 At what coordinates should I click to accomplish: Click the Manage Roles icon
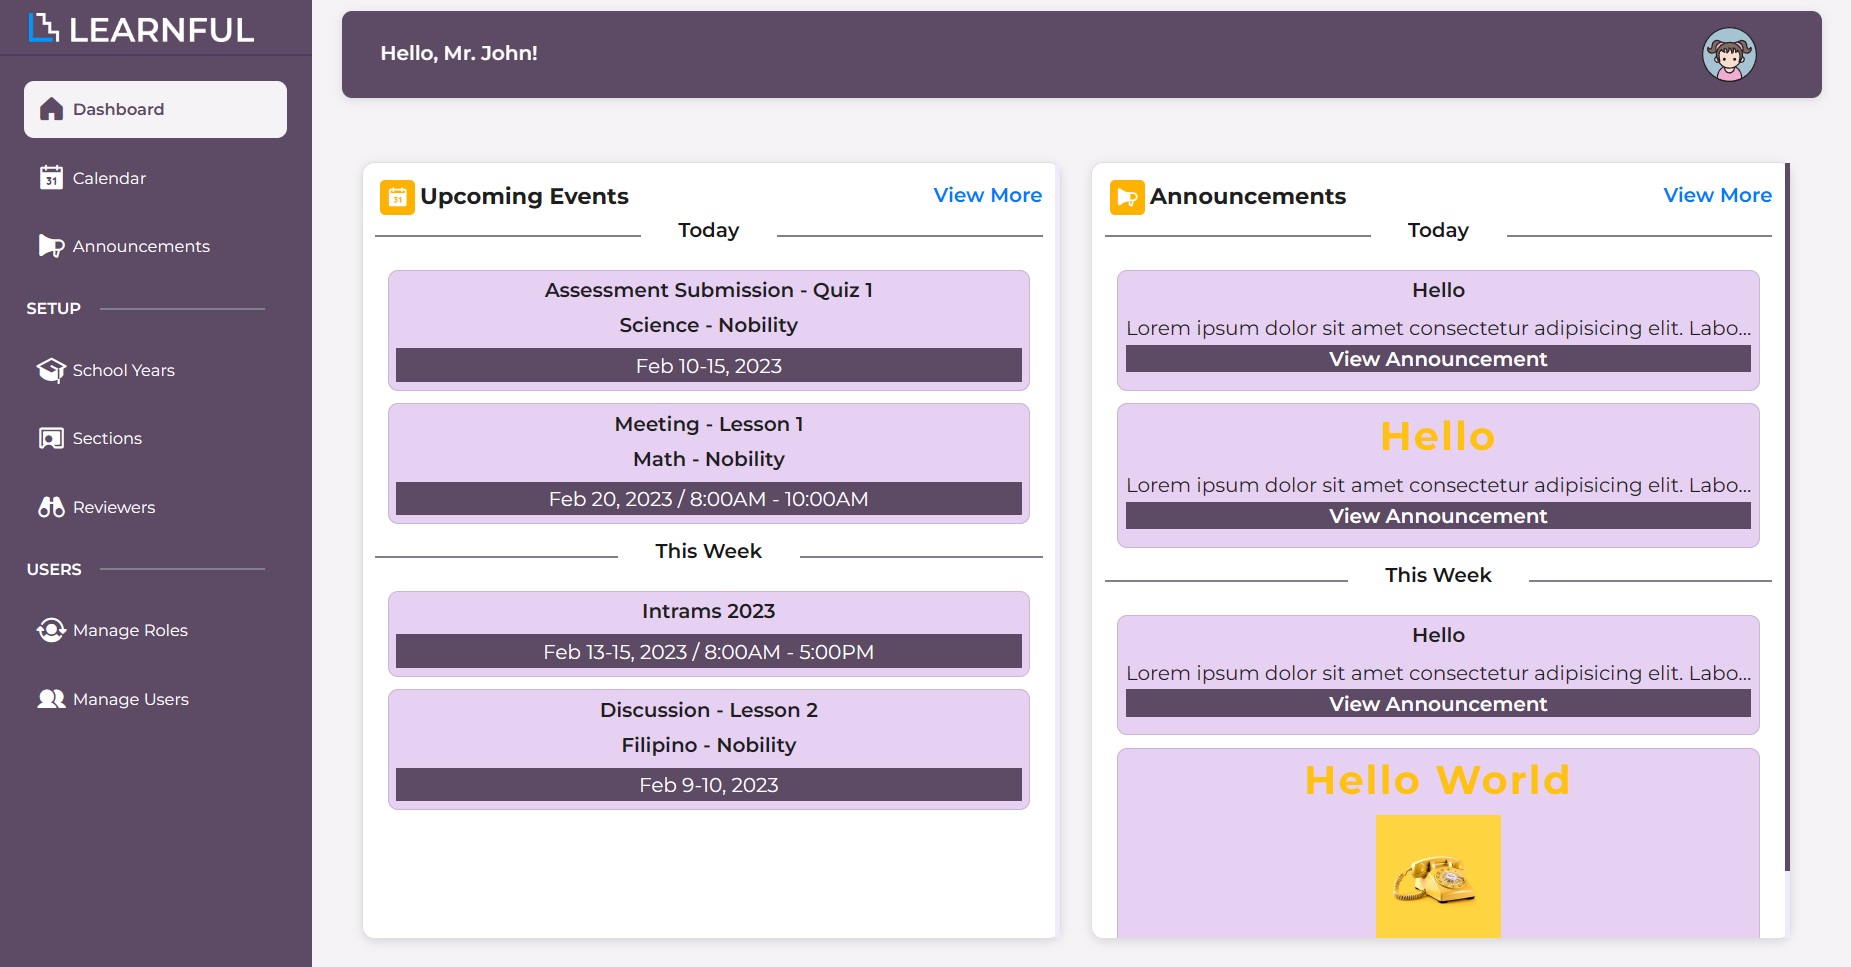pyautogui.click(x=51, y=630)
